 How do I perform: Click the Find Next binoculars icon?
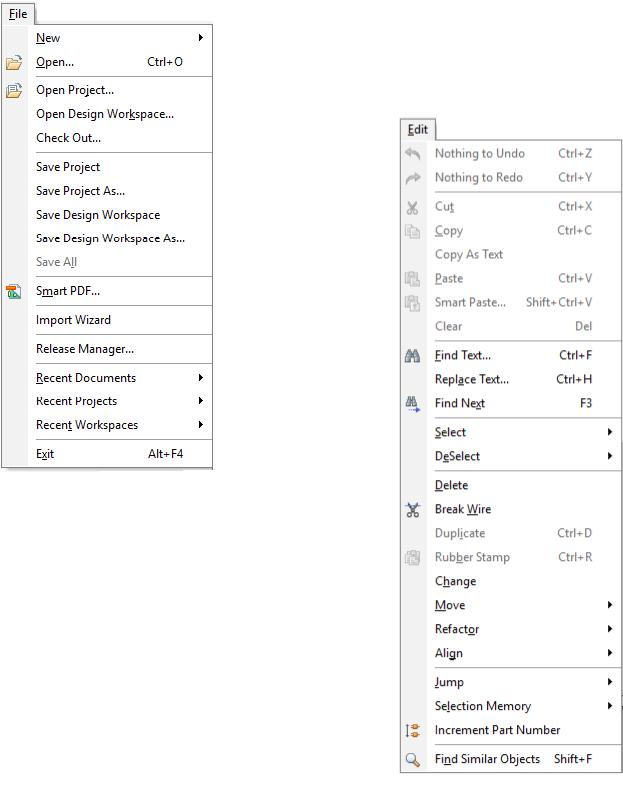click(x=413, y=404)
